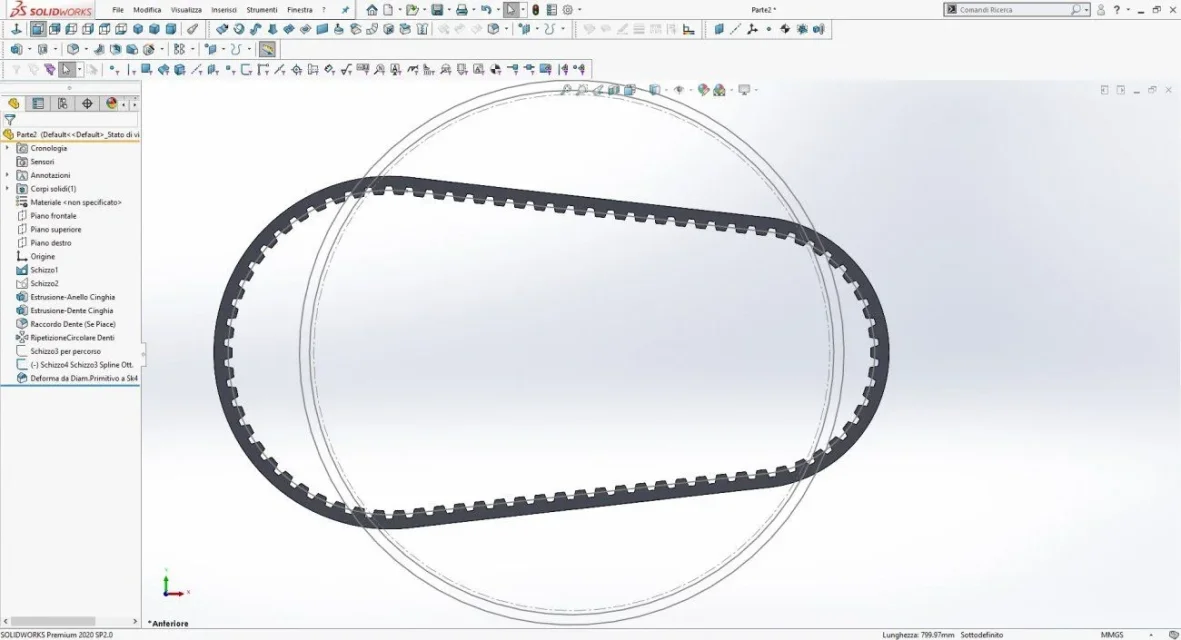Open the search field dropdown arrow

[x=1086, y=11]
